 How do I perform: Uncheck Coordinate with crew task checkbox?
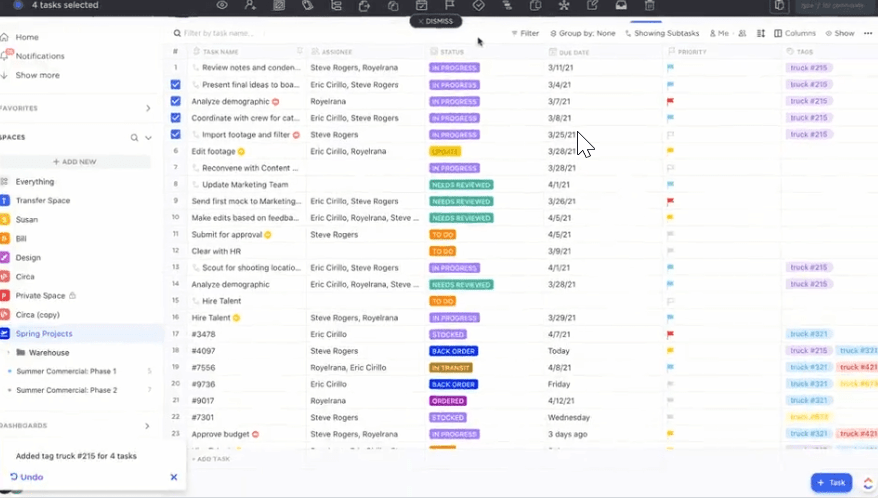pos(175,118)
